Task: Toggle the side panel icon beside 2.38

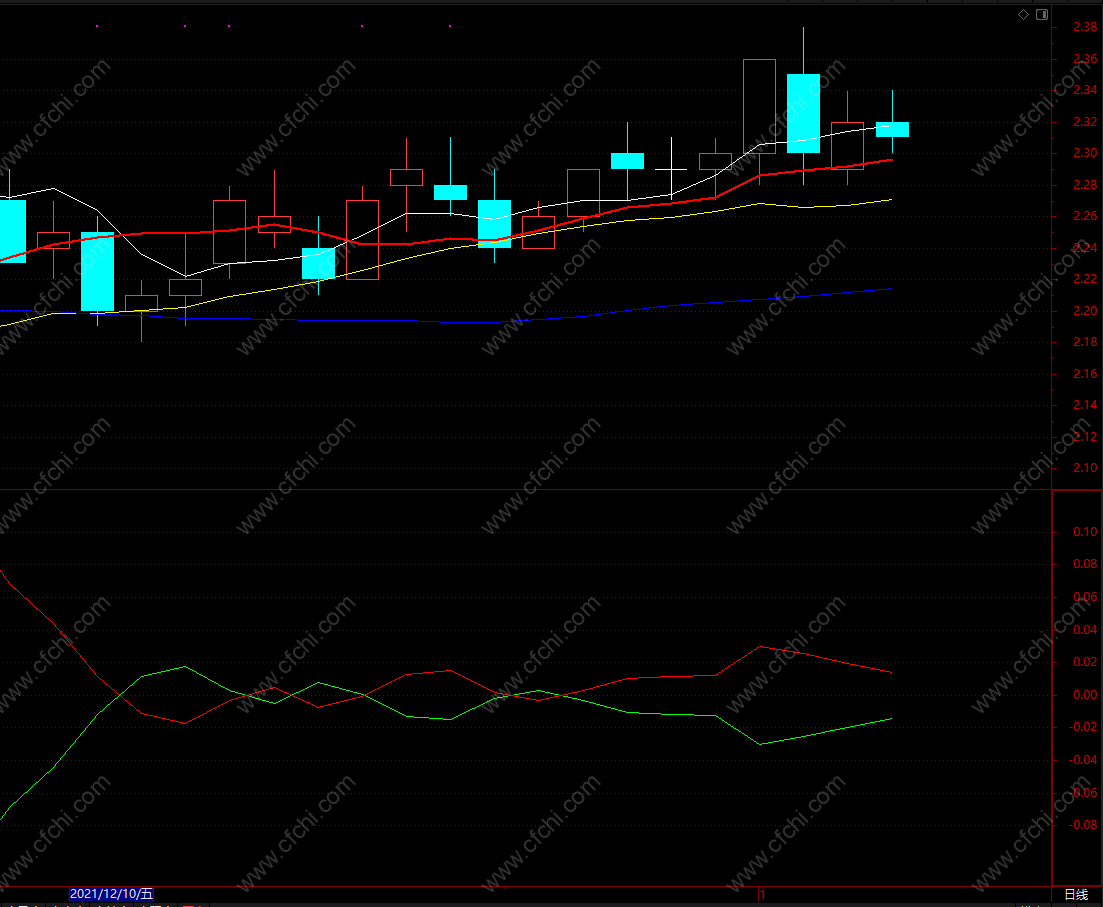Action: pos(1042,15)
